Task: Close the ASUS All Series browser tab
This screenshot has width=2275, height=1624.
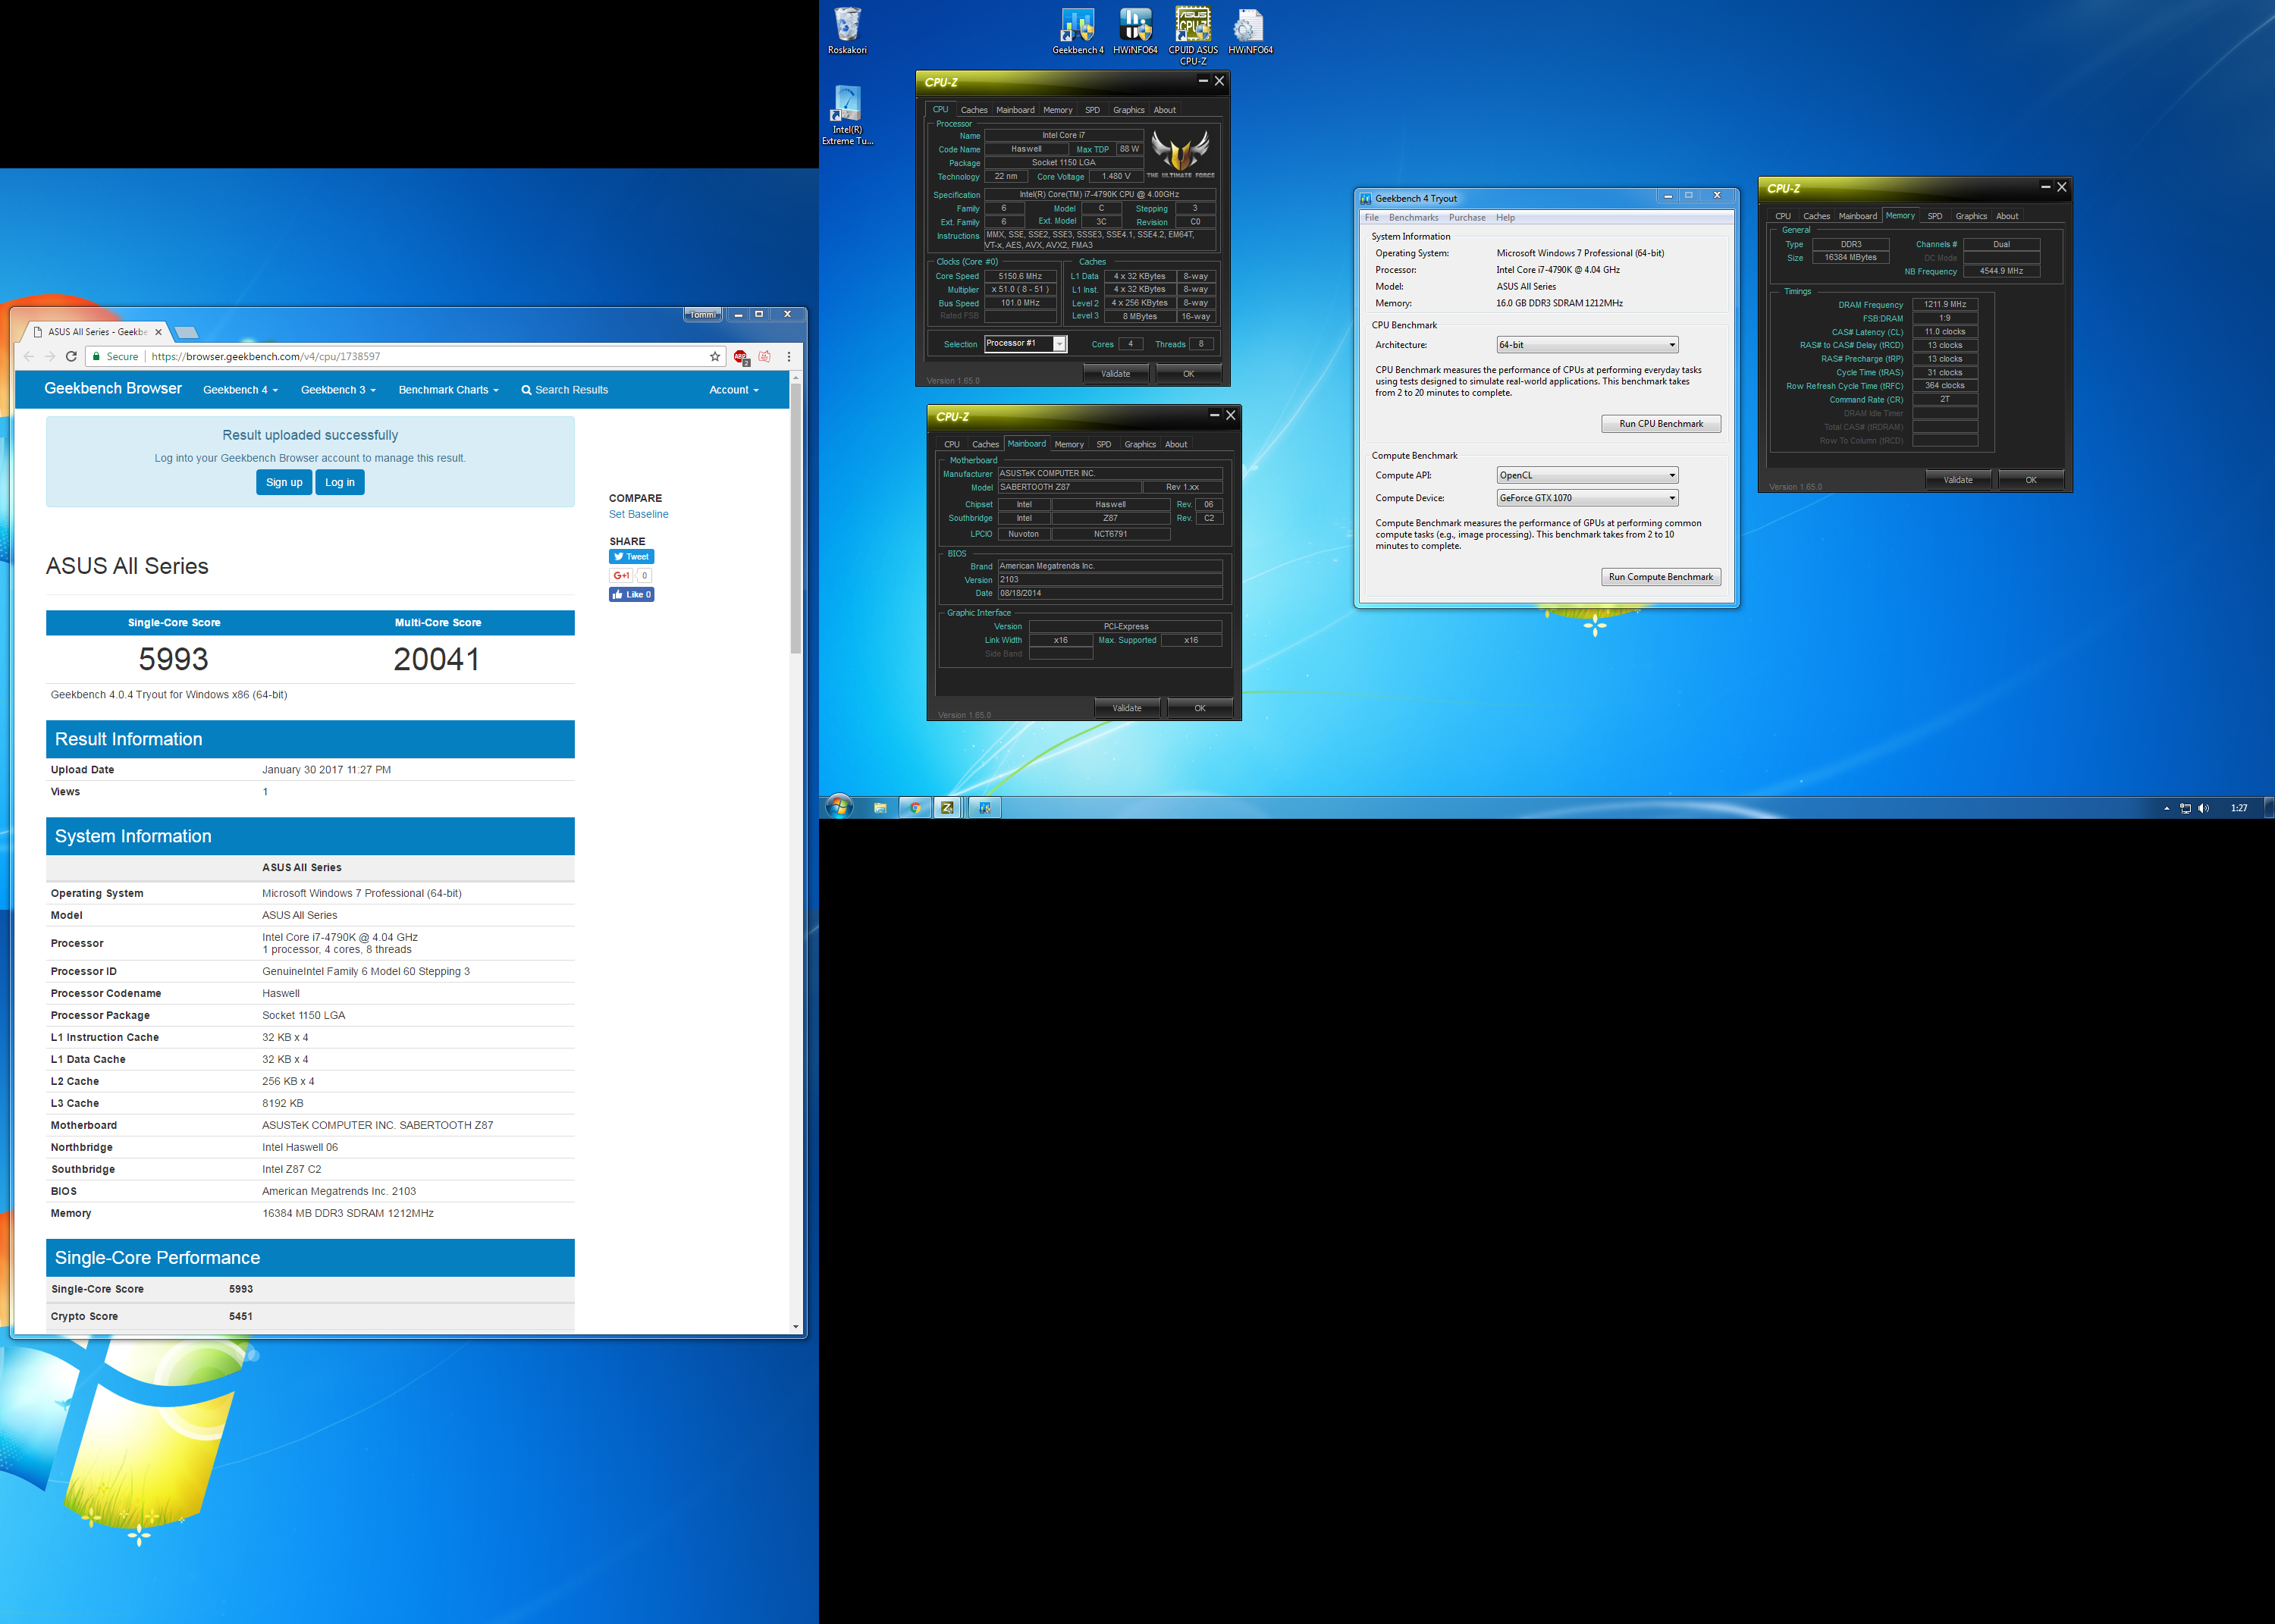Action: pyautogui.click(x=158, y=332)
